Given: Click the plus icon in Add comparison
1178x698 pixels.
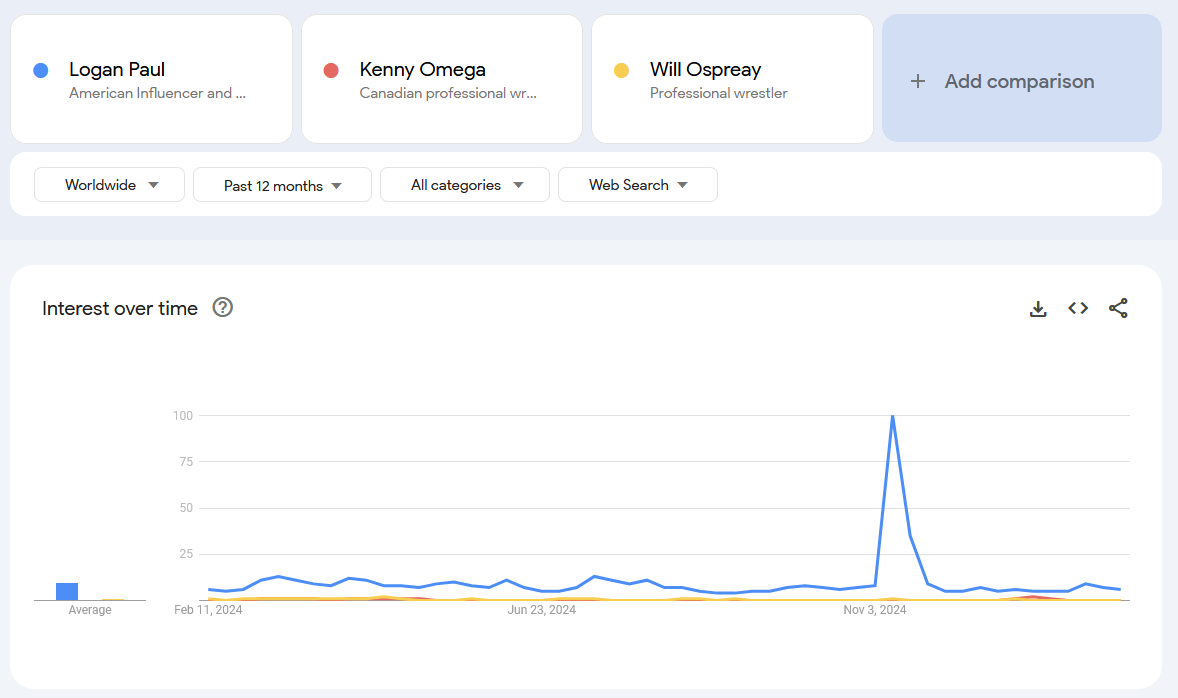Looking at the screenshot, I should (917, 81).
